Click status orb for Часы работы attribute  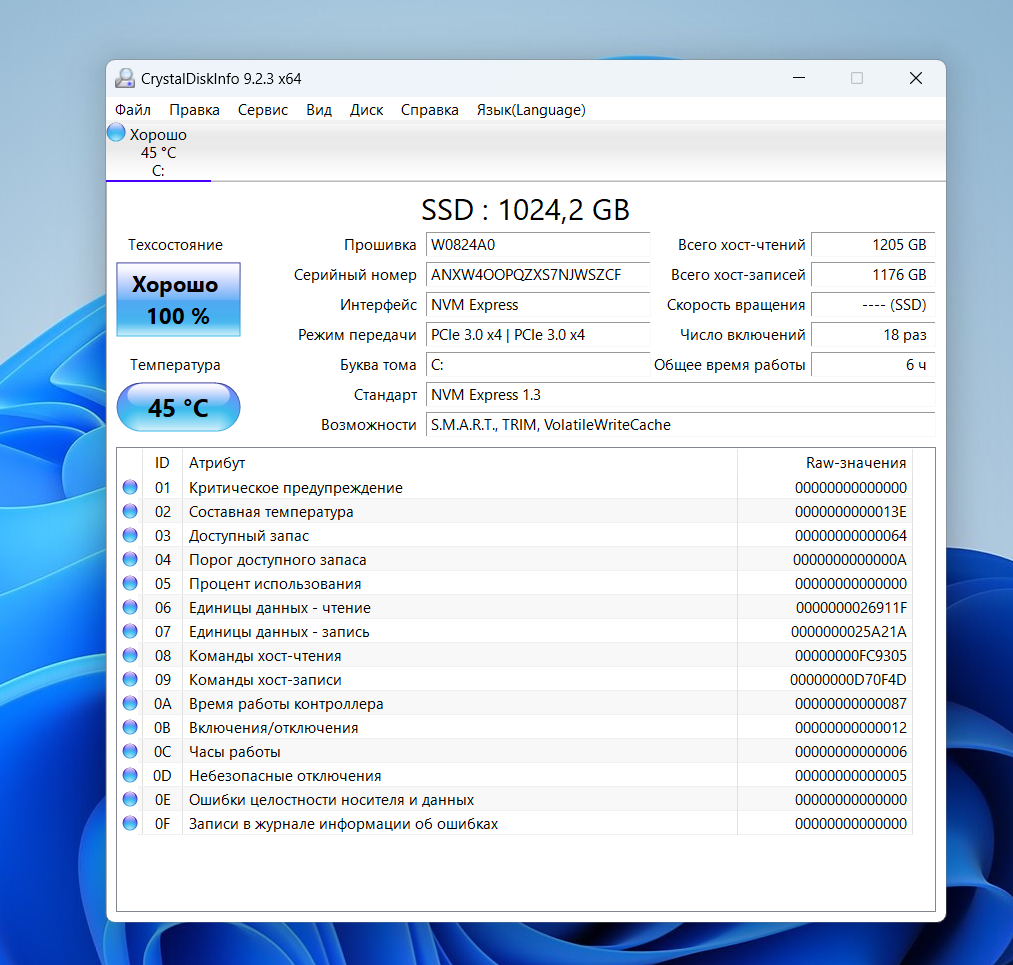(130, 752)
